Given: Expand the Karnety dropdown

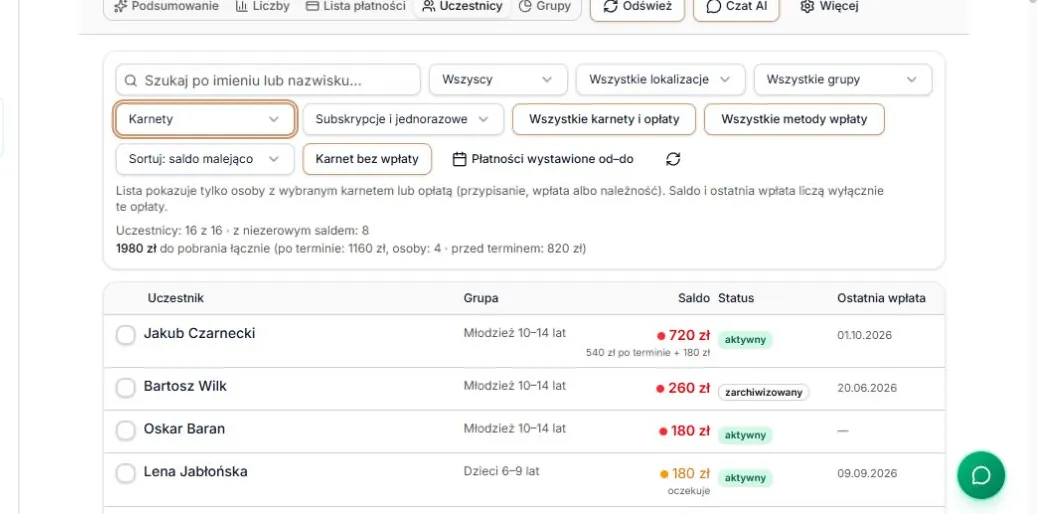Looking at the screenshot, I should pos(205,119).
